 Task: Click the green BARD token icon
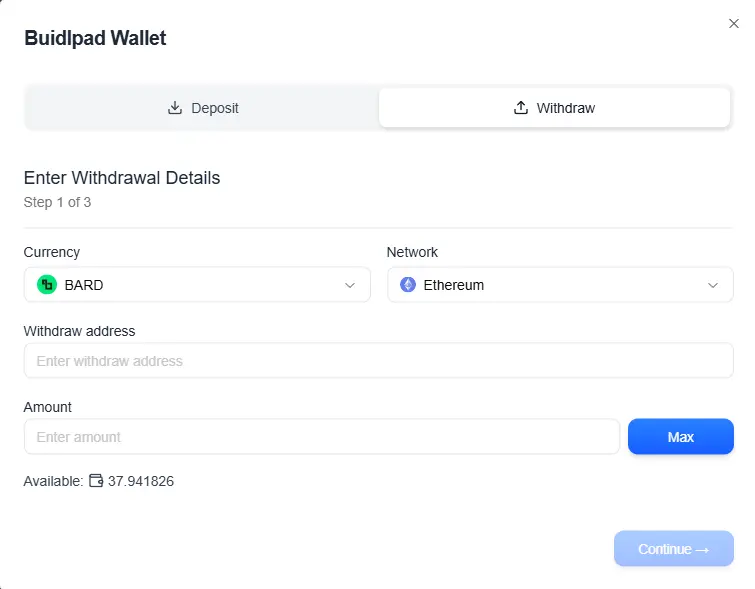click(x=47, y=285)
